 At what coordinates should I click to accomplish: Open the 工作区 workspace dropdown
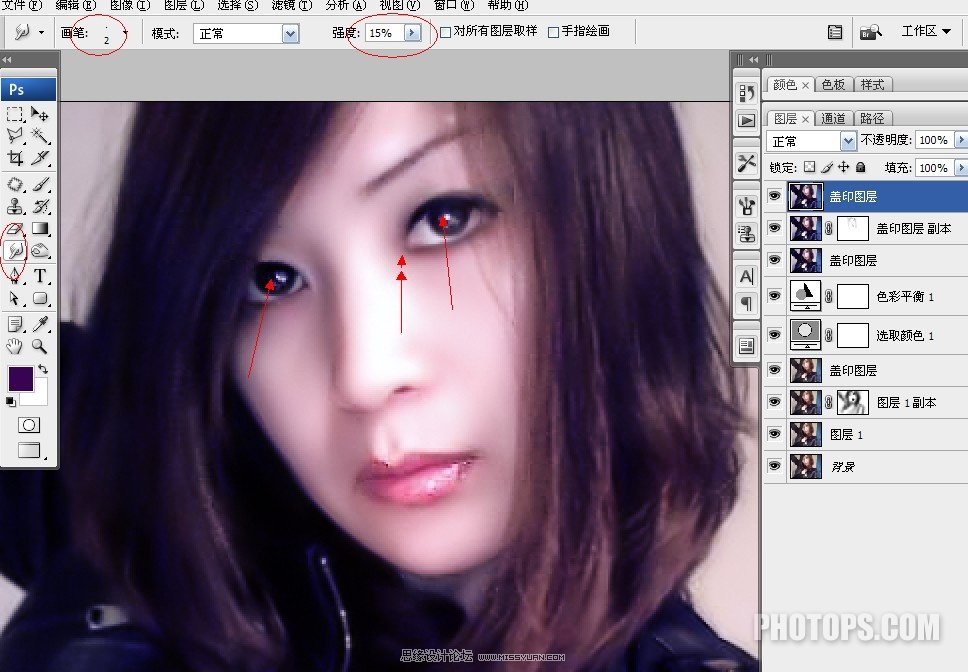pyautogui.click(x=926, y=31)
